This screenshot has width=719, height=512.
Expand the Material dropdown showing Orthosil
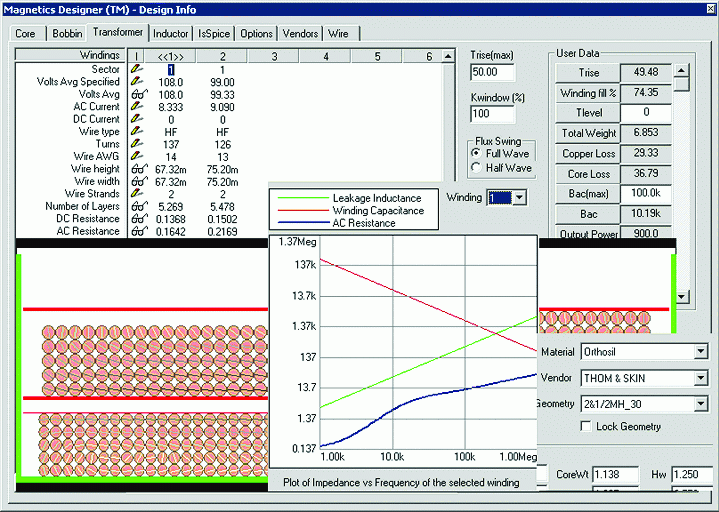coord(700,352)
